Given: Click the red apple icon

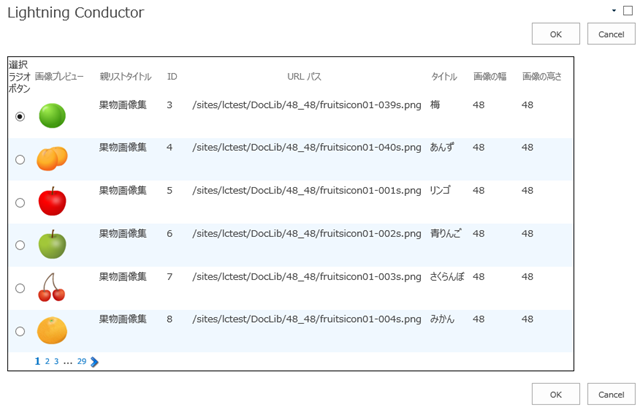Looking at the screenshot, I should coord(52,201).
